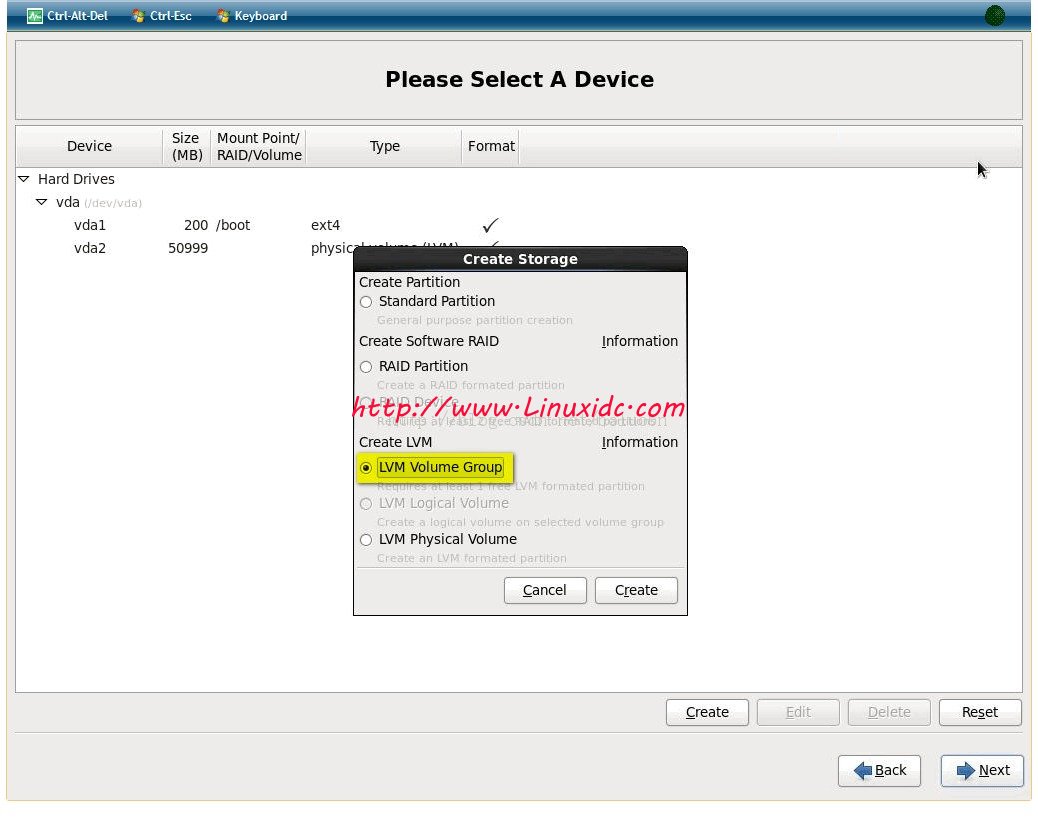
Task: Click Create in Create Storage dialog
Action: click(x=636, y=591)
